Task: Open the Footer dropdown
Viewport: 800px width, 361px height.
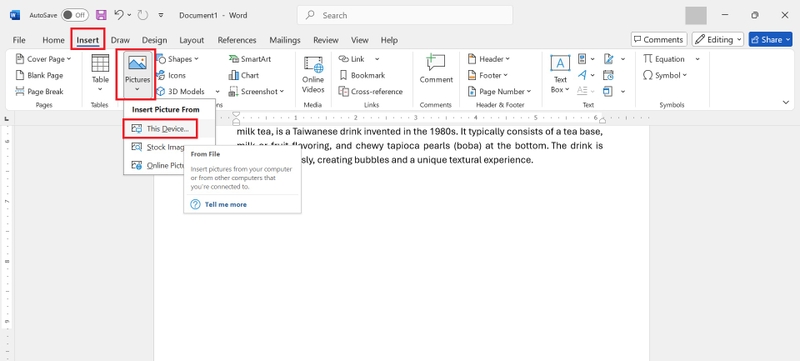Action: (487, 75)
